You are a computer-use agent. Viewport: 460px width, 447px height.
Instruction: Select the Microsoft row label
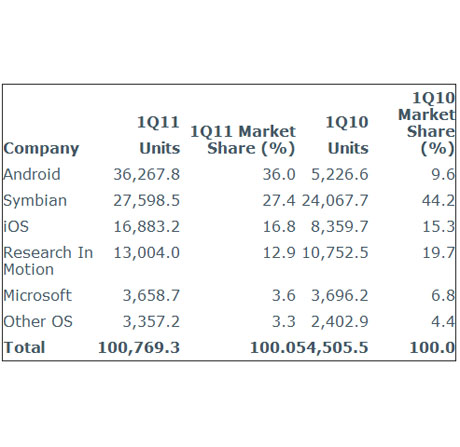37,295
